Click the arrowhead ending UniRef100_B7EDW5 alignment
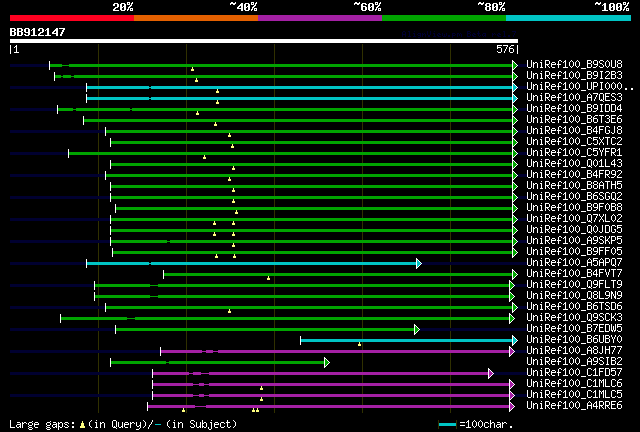This screenshot has height=432, width=640. pos(417,330)
